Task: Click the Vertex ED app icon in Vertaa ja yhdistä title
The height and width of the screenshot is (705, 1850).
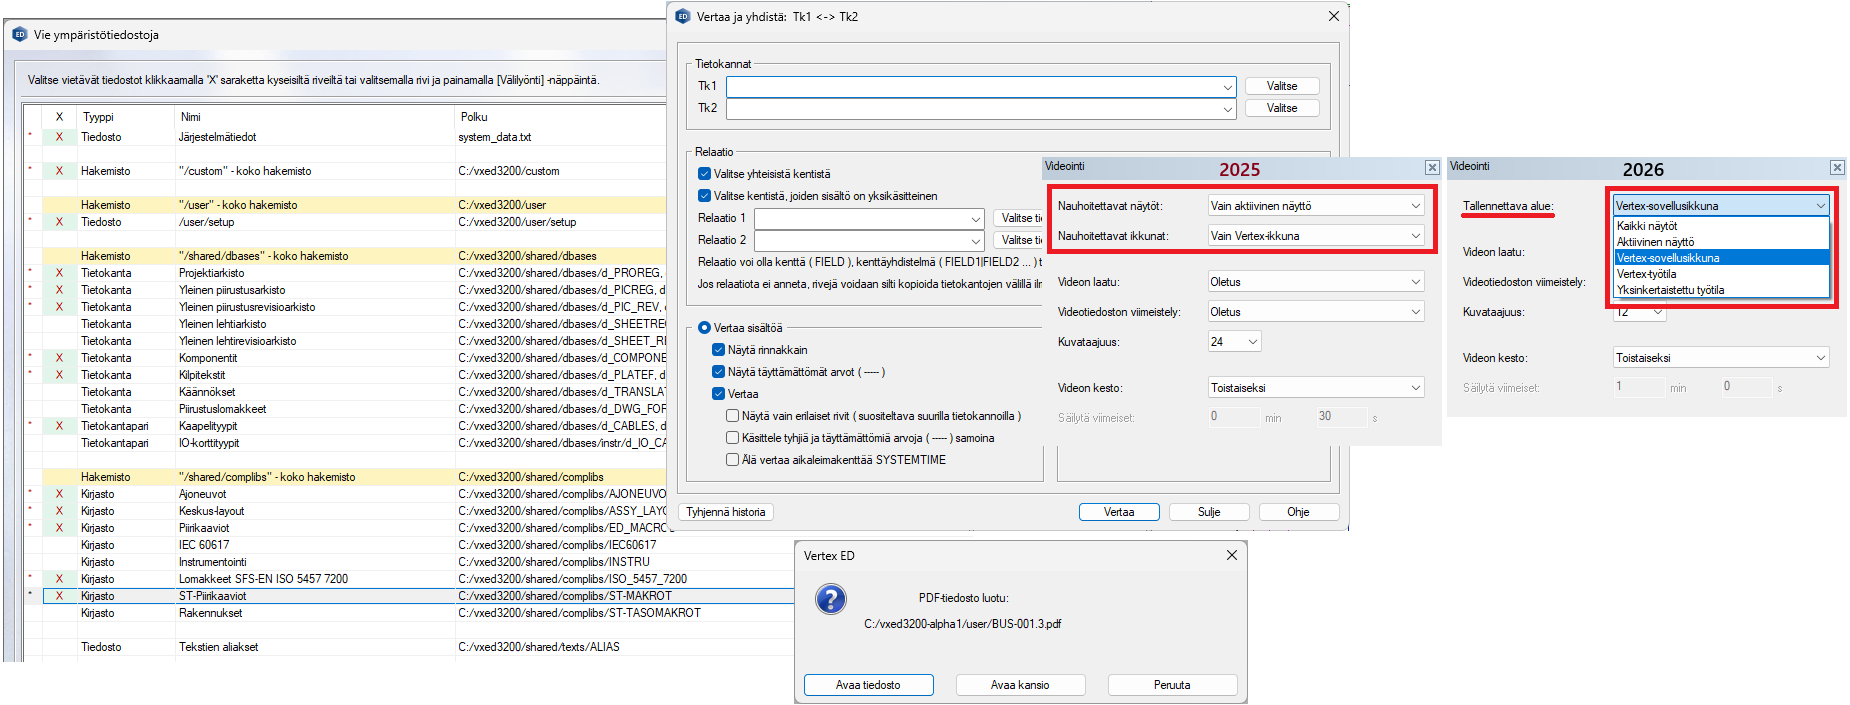Action: [x=683, y=16]
